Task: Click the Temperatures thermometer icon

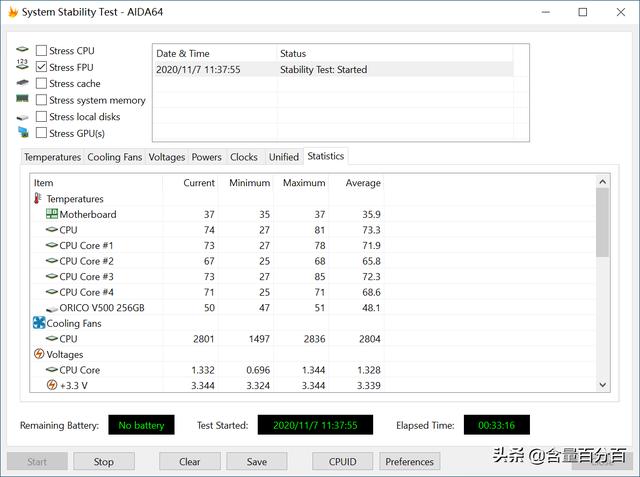Action: (39, 199)
